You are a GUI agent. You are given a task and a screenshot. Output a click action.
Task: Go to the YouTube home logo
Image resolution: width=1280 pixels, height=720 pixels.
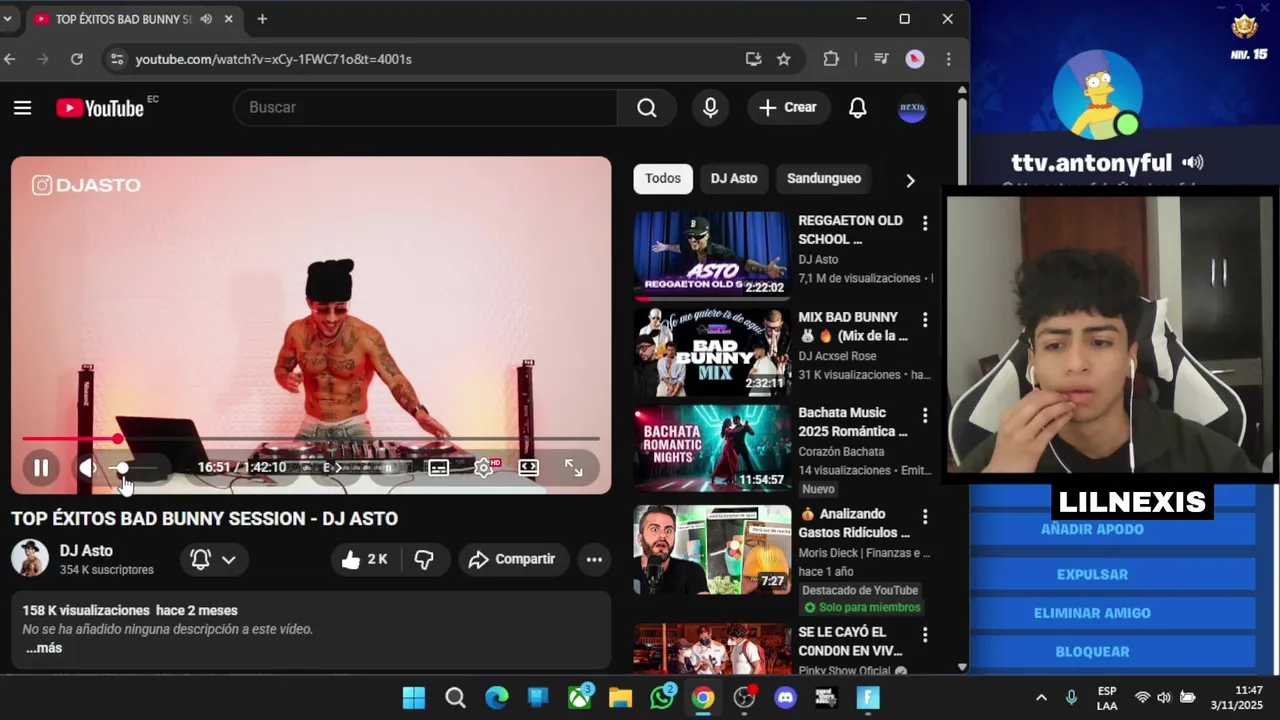tap(100, 108)
